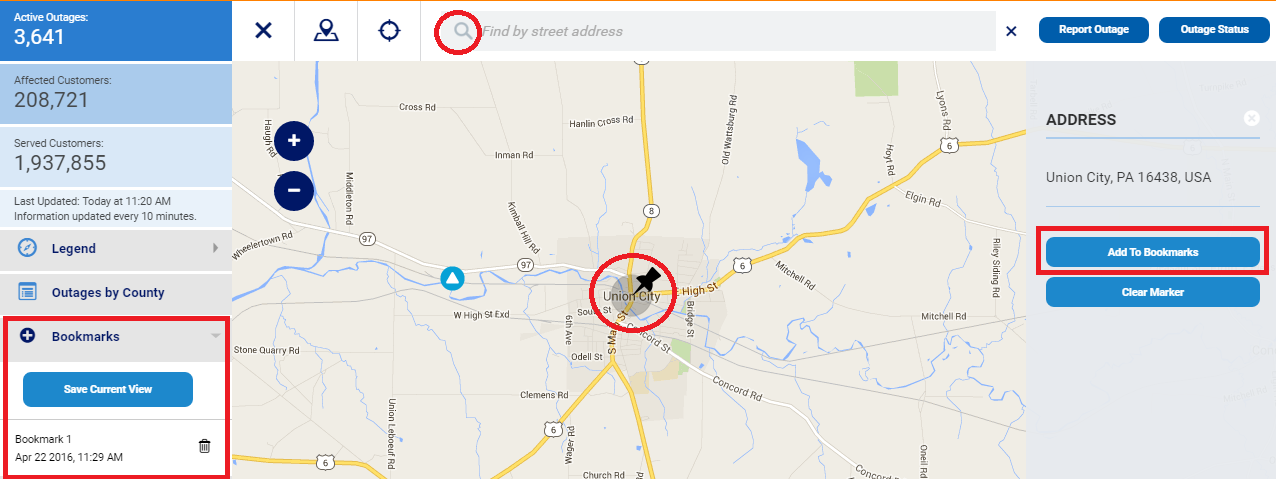Click the magnifier search icon

click(x=462, y=31)
